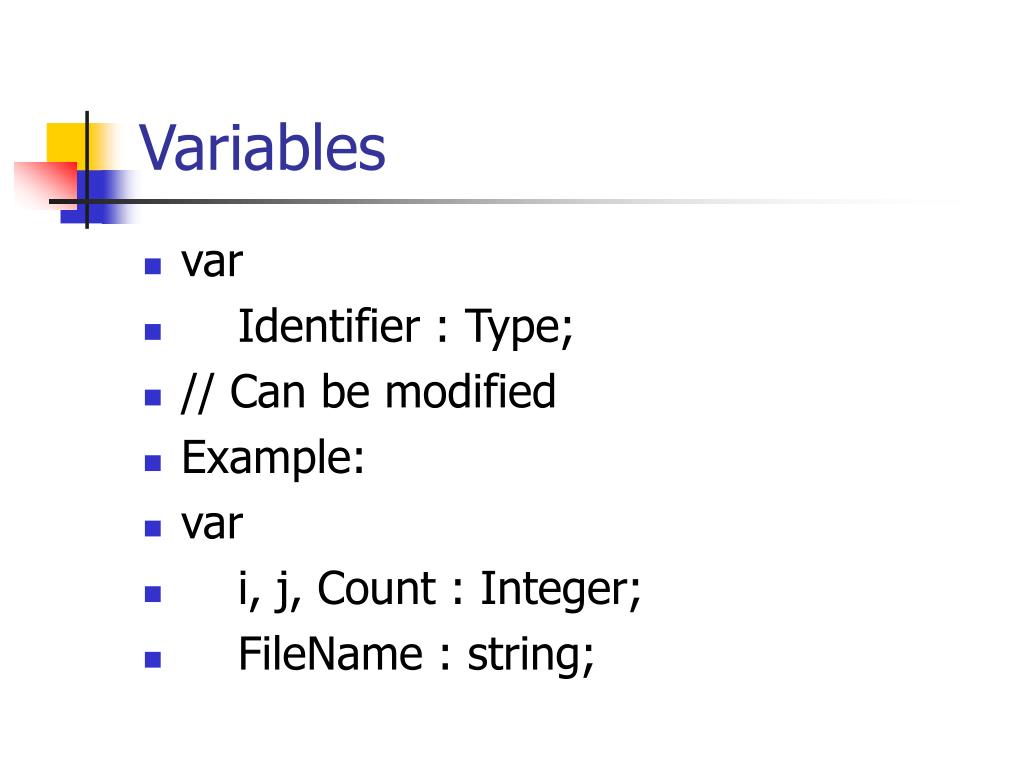Click the bullet beside the second var
This screenshot has height=768, width=1024.
click(x=153, y=528)
